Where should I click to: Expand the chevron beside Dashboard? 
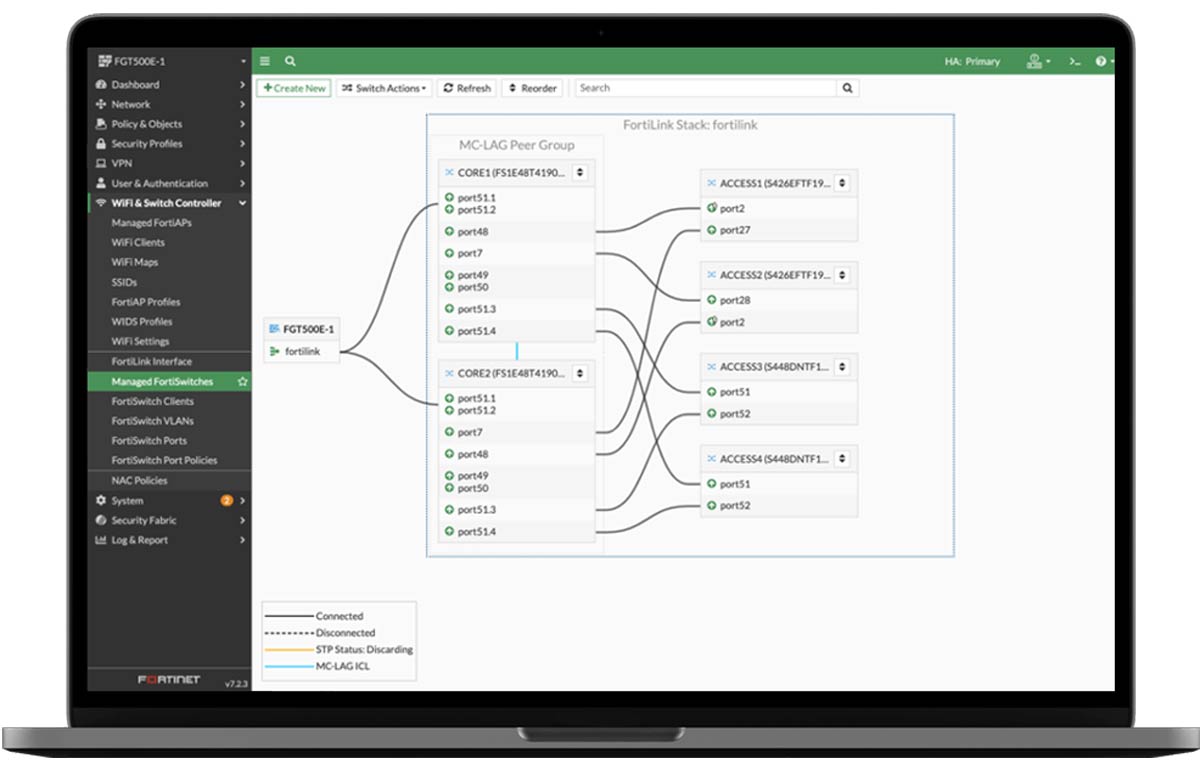coord(243,85)
